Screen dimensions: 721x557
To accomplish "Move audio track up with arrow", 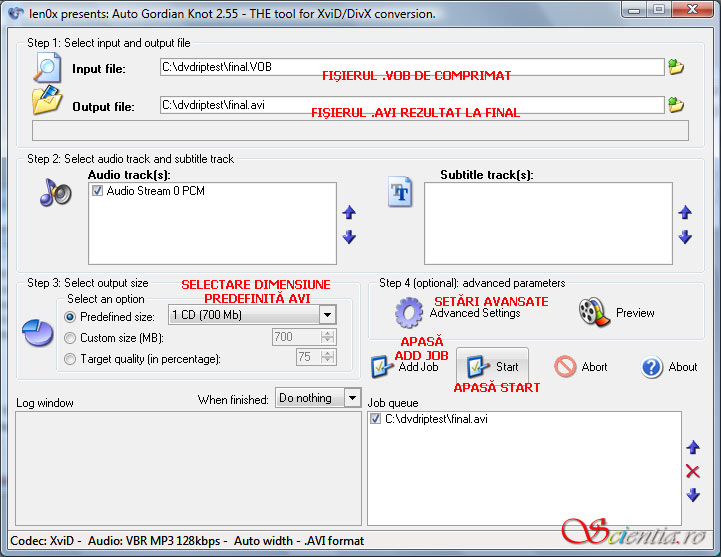I will point(349,212).
